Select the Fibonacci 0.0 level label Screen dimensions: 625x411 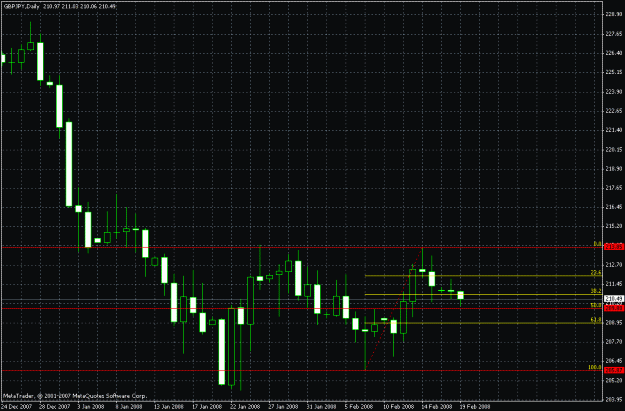(x=597, y=244)
